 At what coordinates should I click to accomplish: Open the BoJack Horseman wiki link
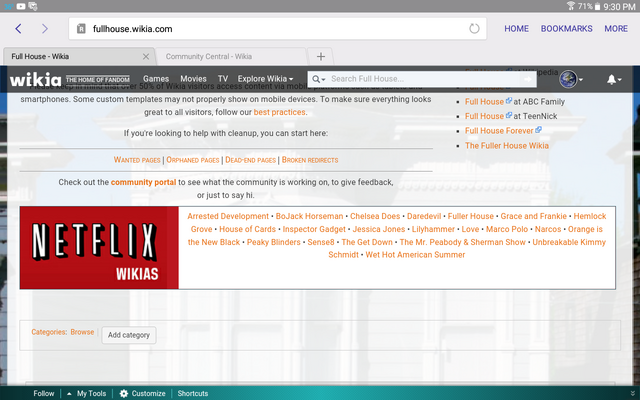point(309,216)
